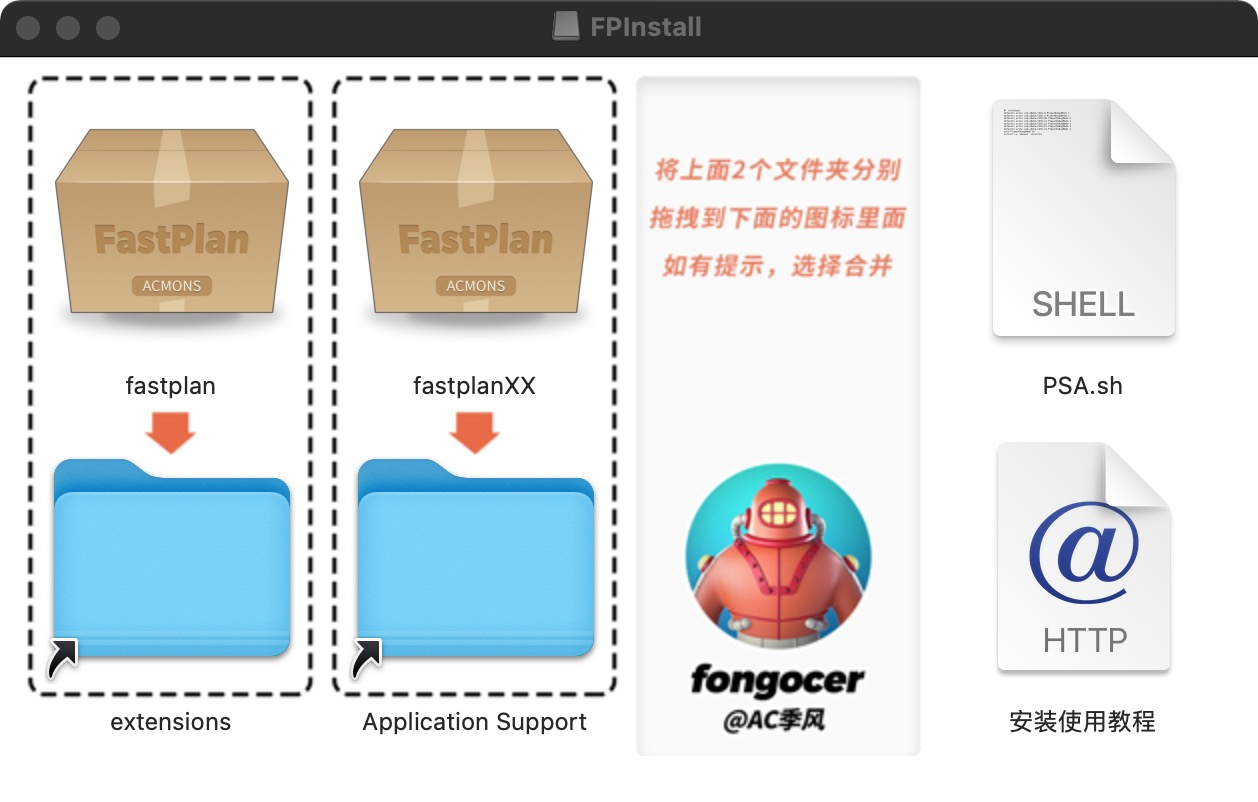Click the "extensions" folder name label
1258x802 pixels.
[171, 722]
